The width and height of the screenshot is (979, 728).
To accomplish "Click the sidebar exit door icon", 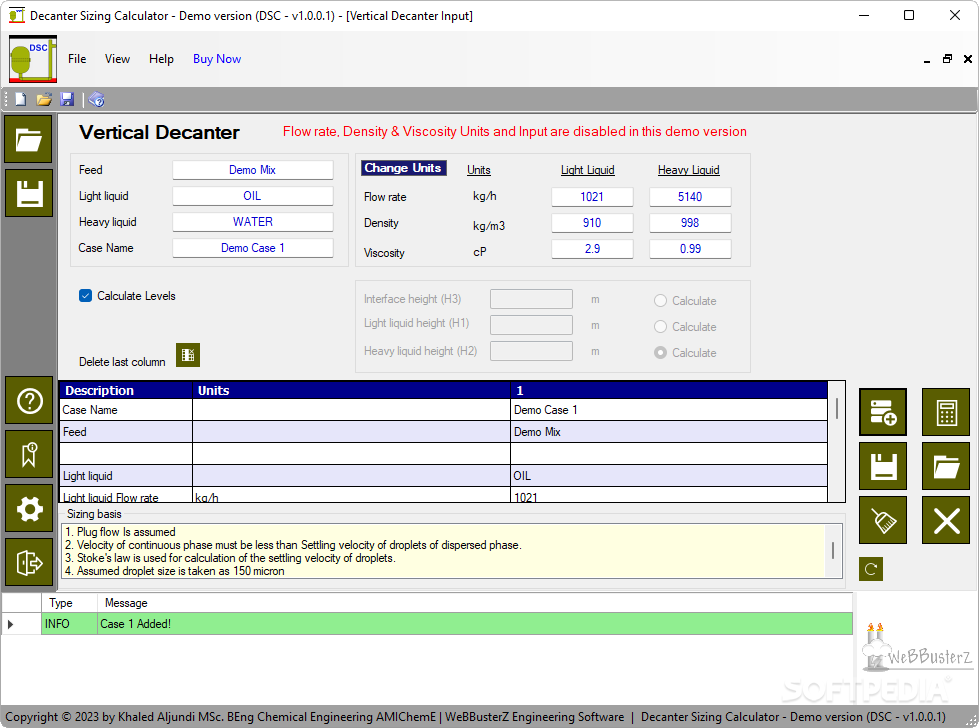I will 29,563.
